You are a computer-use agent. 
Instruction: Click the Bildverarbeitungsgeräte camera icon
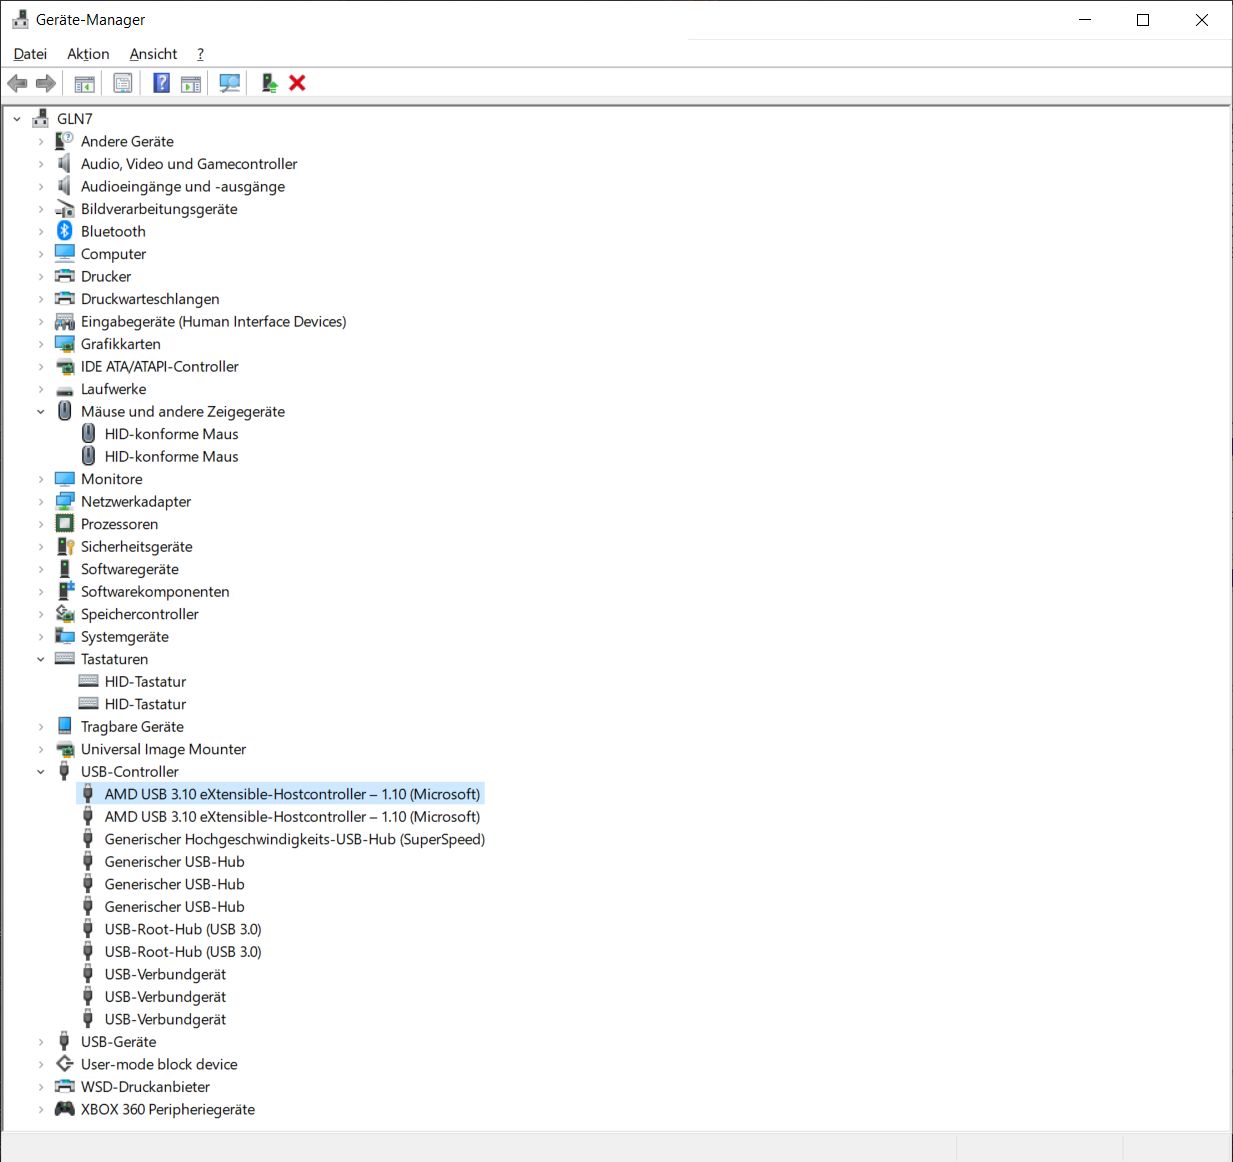coord(65,209)
